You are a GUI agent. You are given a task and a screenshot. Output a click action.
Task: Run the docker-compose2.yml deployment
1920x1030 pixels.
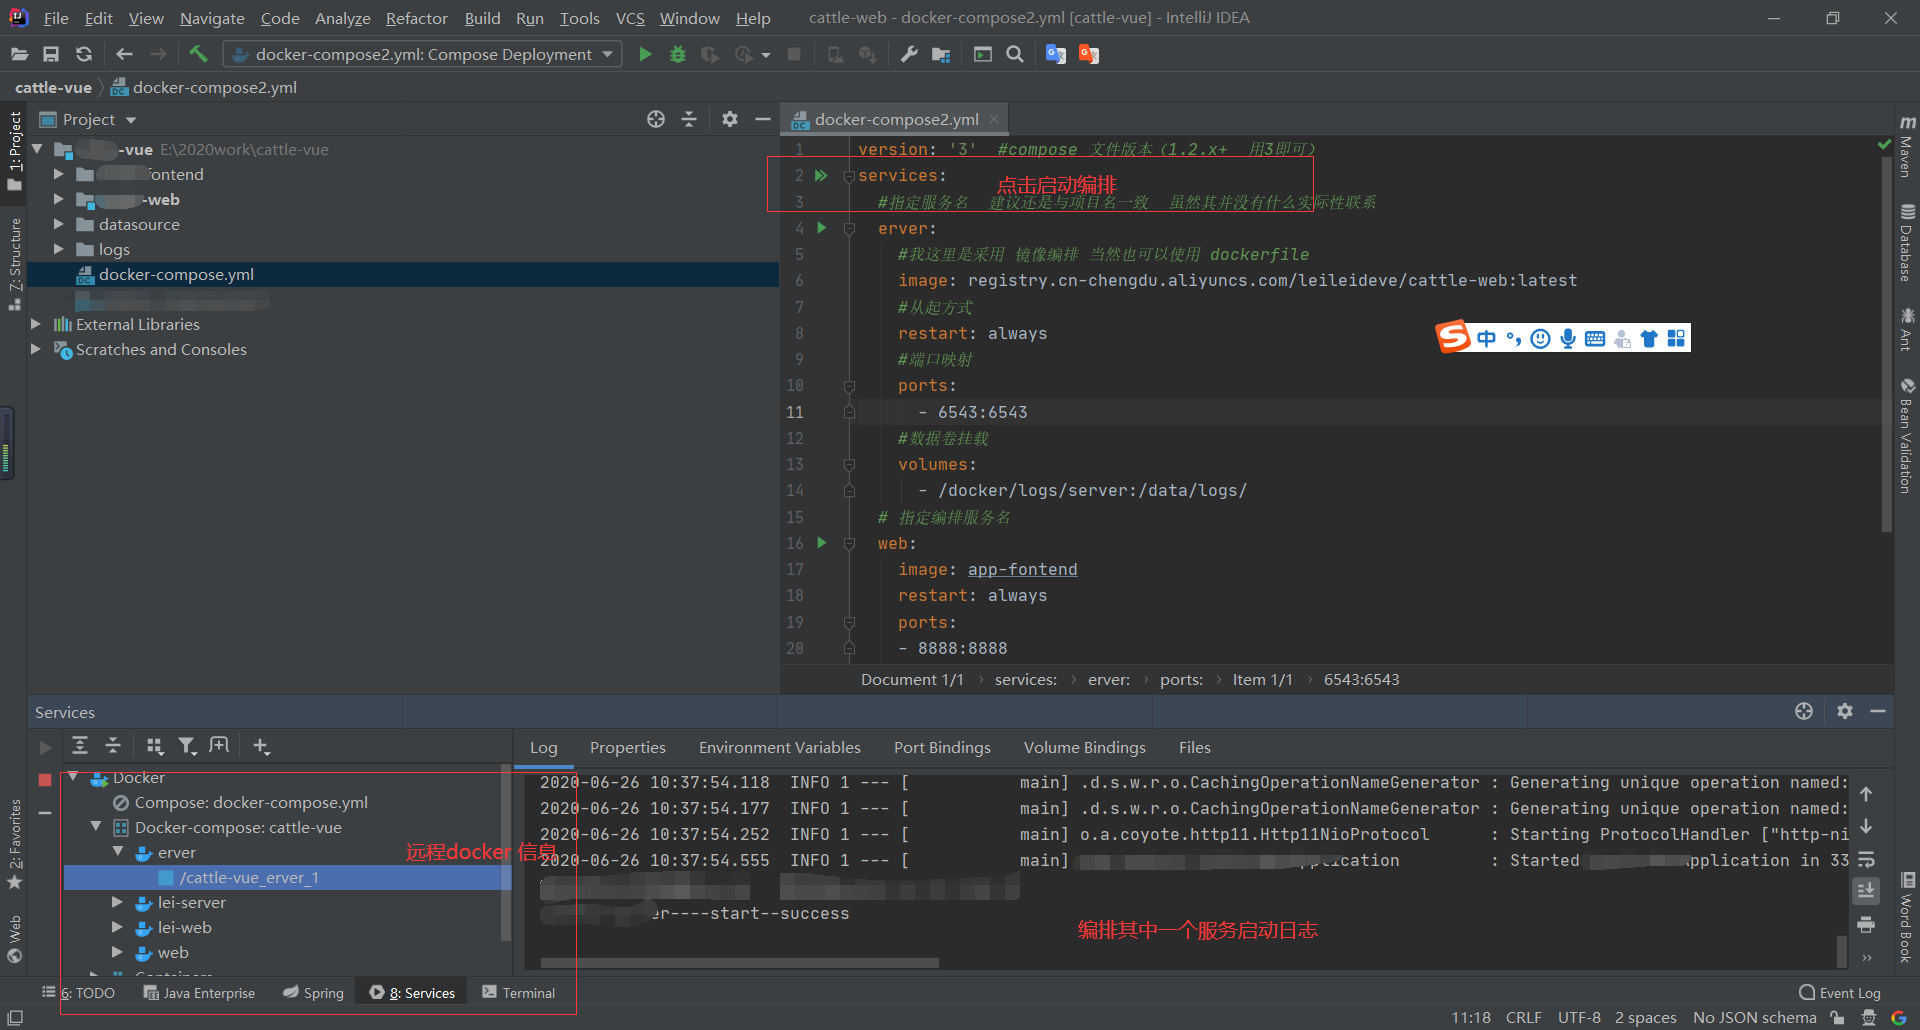click(x=645, y=54)
